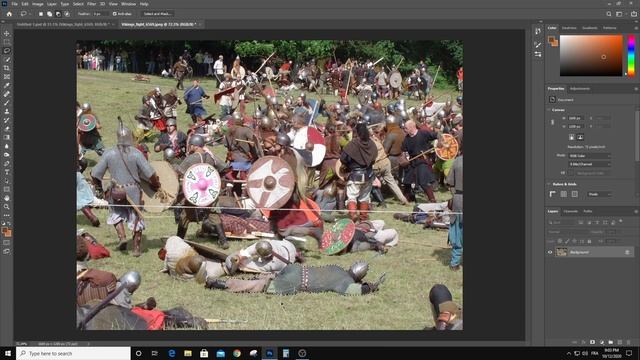640x360 pixels.
Task: Select the Rectangle shape tool
Action: click(x=7, y=189)
